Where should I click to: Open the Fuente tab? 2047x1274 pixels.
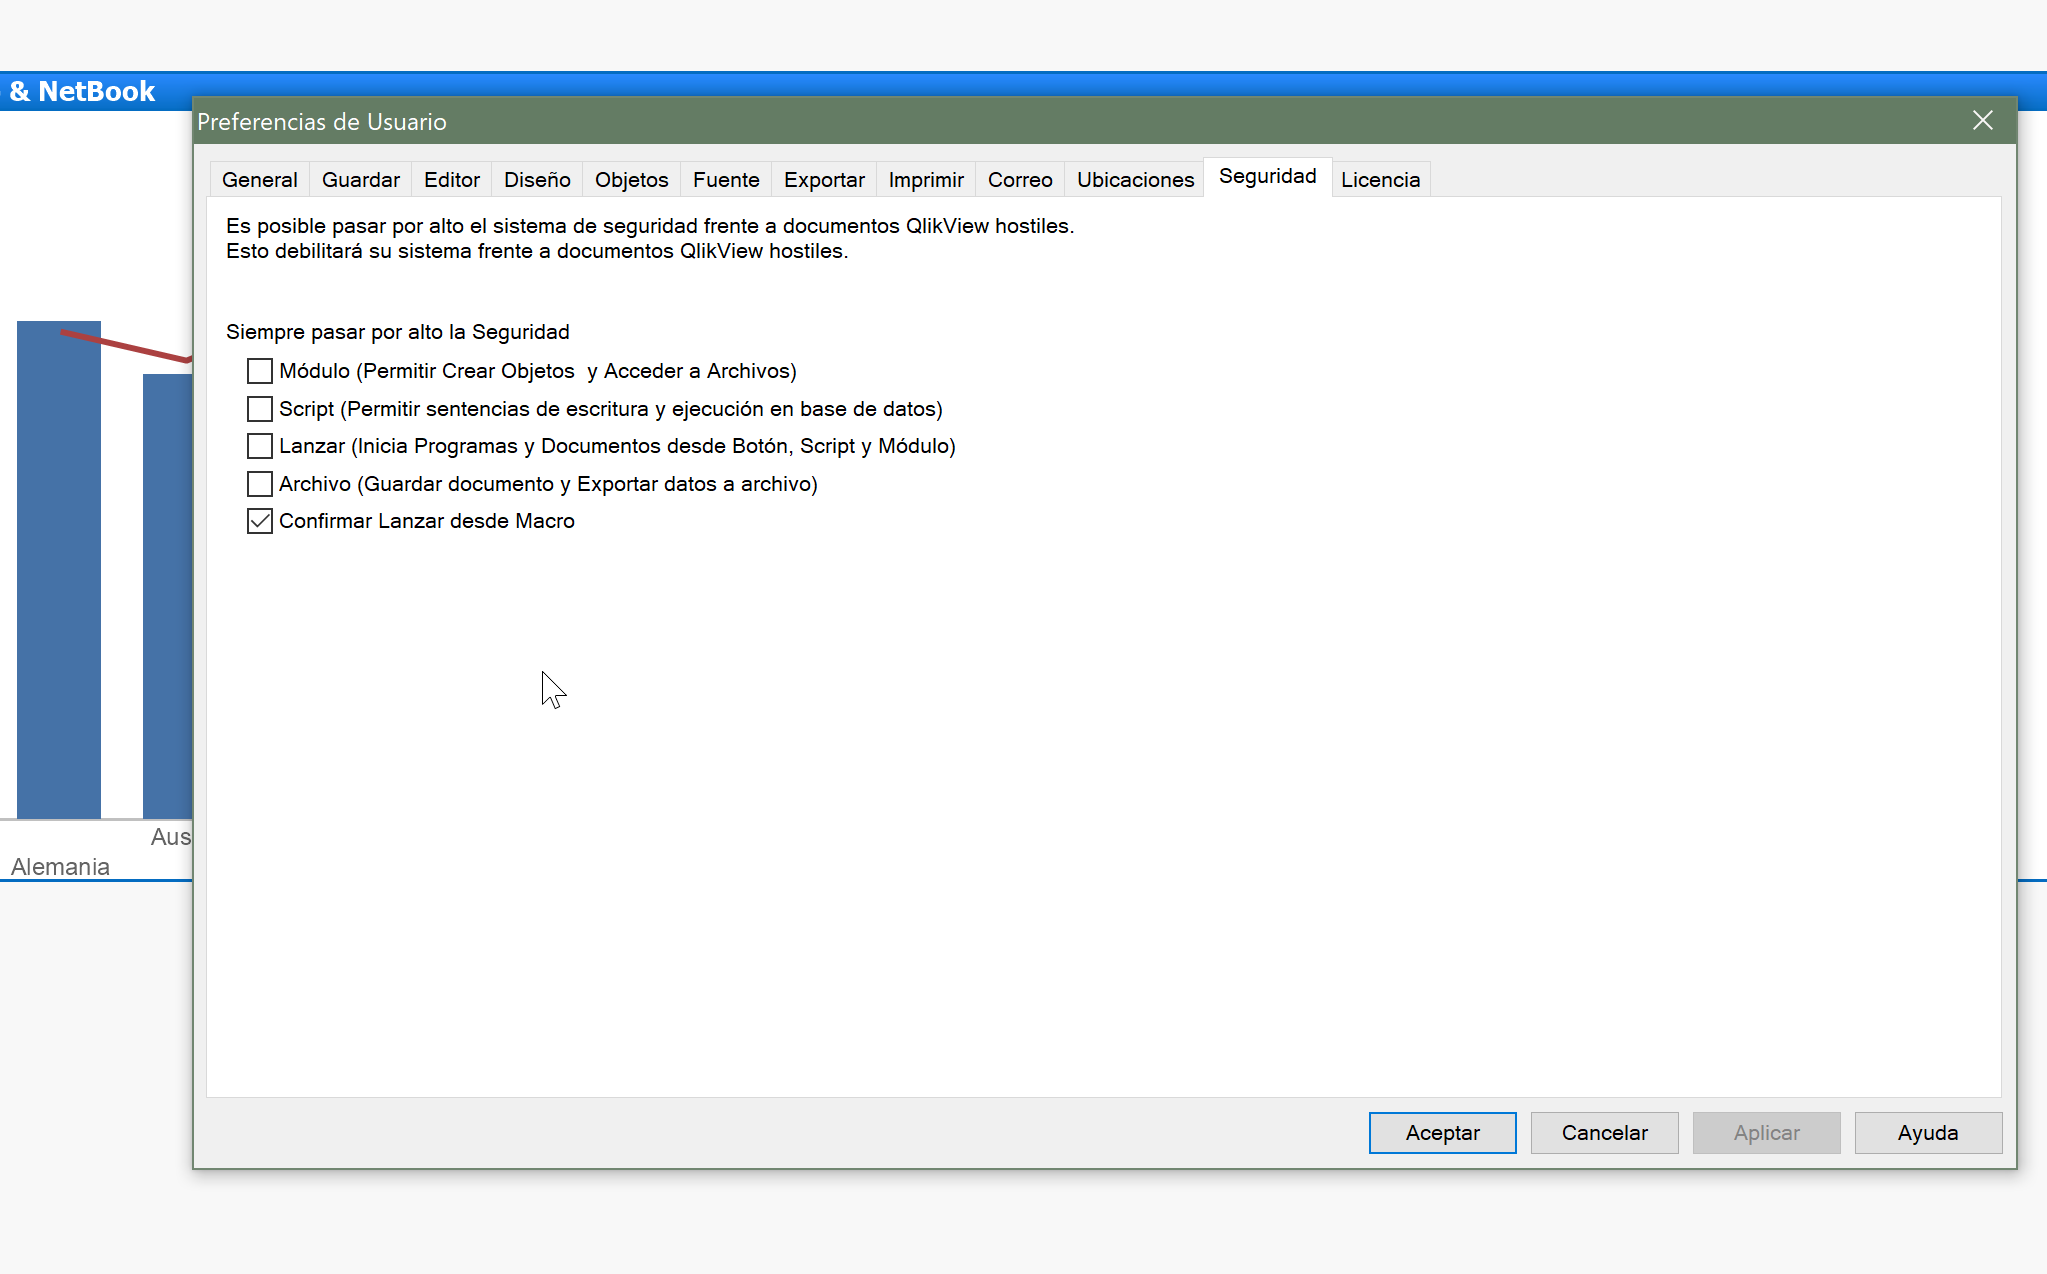click(726, 180)
